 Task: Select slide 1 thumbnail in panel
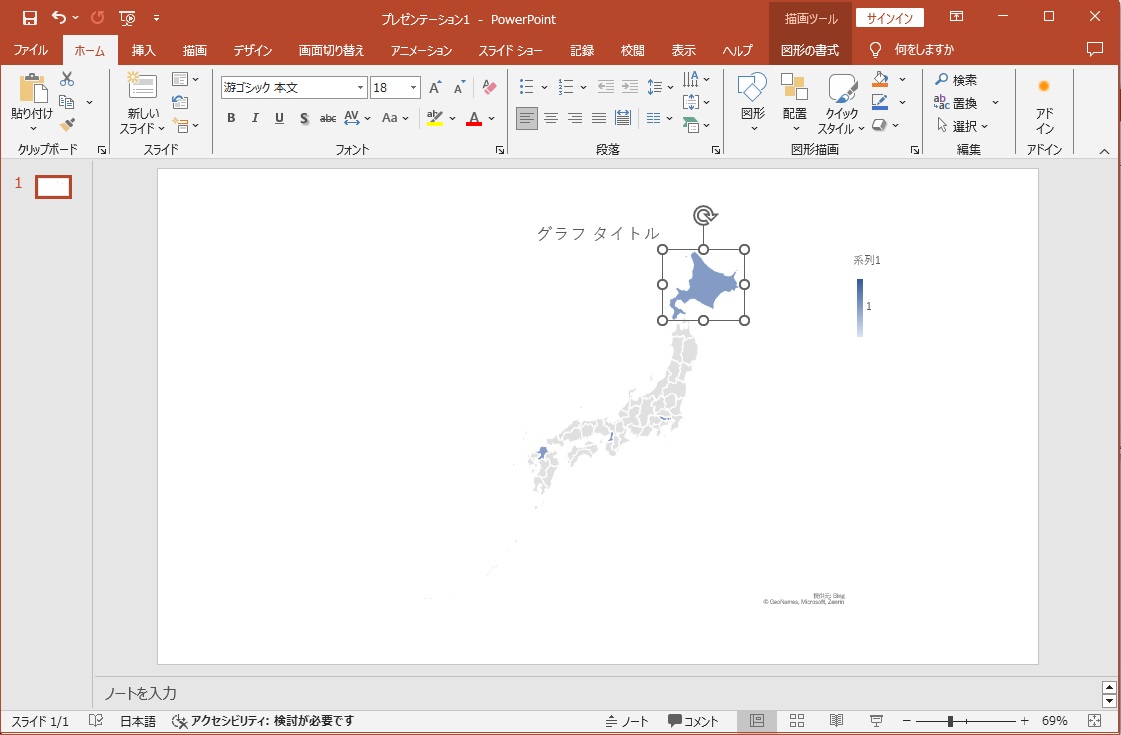point(53,186)
